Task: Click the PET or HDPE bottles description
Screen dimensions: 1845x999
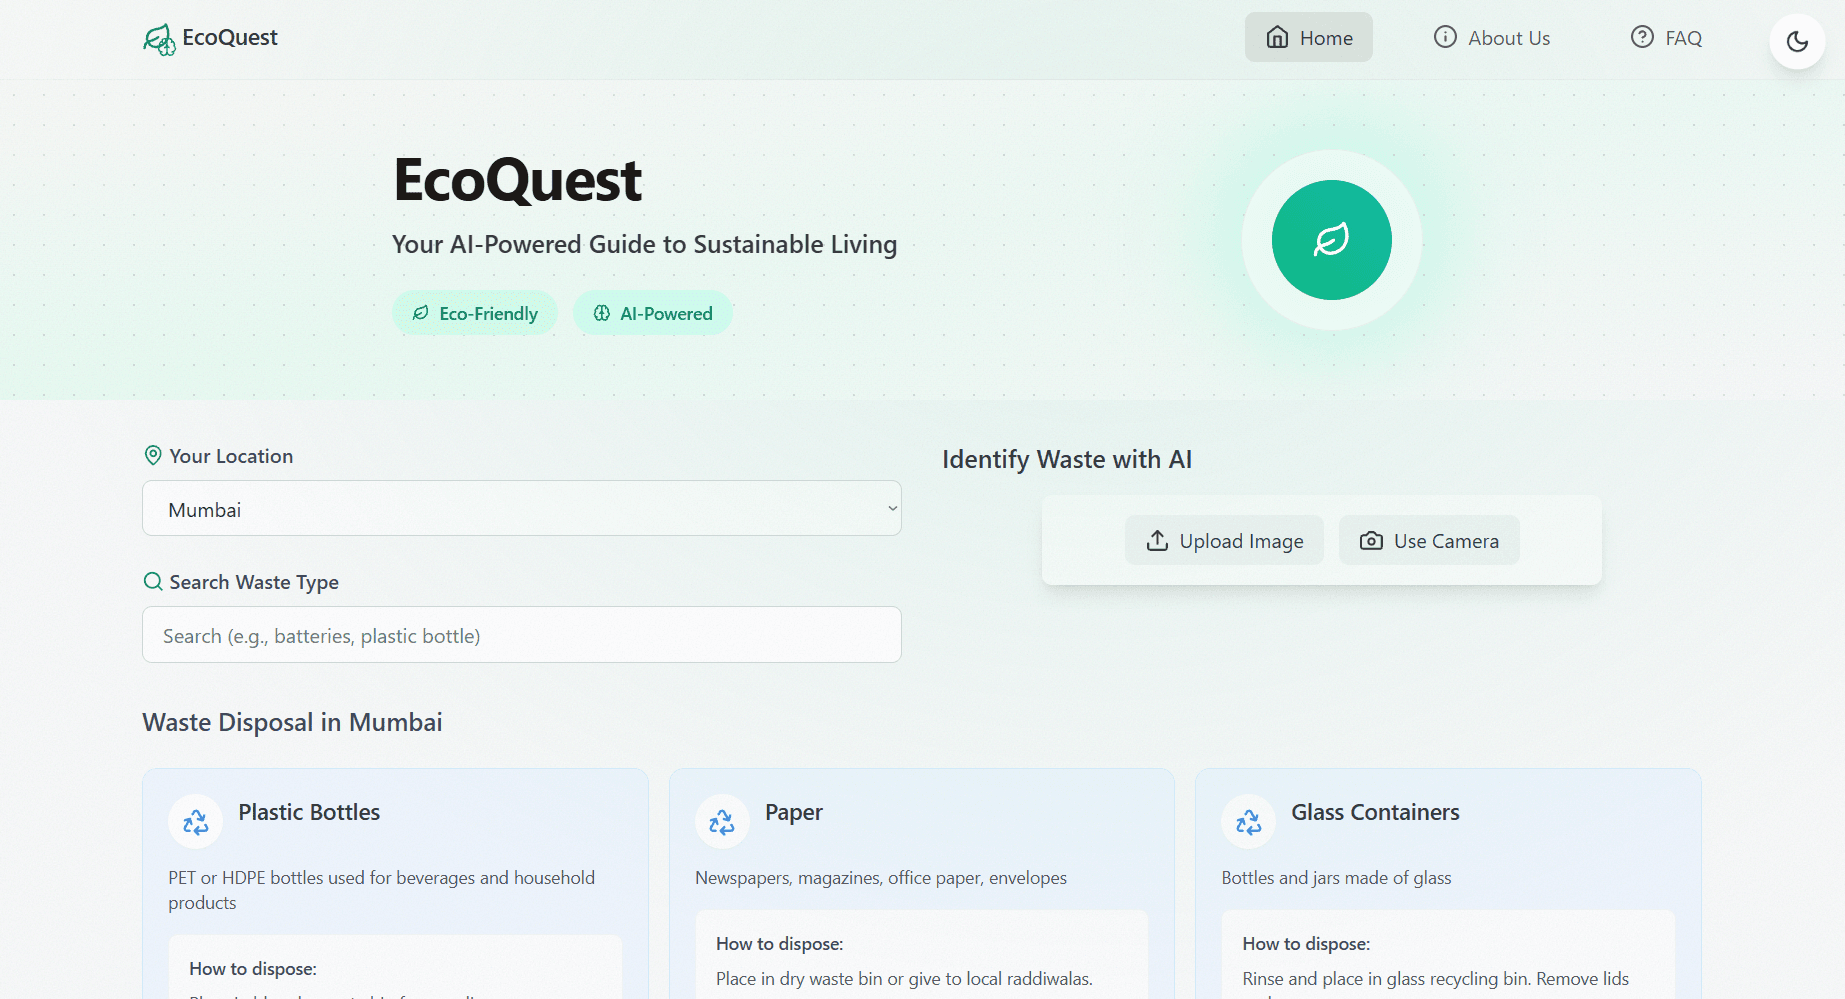Action: [x=381, y=890]
